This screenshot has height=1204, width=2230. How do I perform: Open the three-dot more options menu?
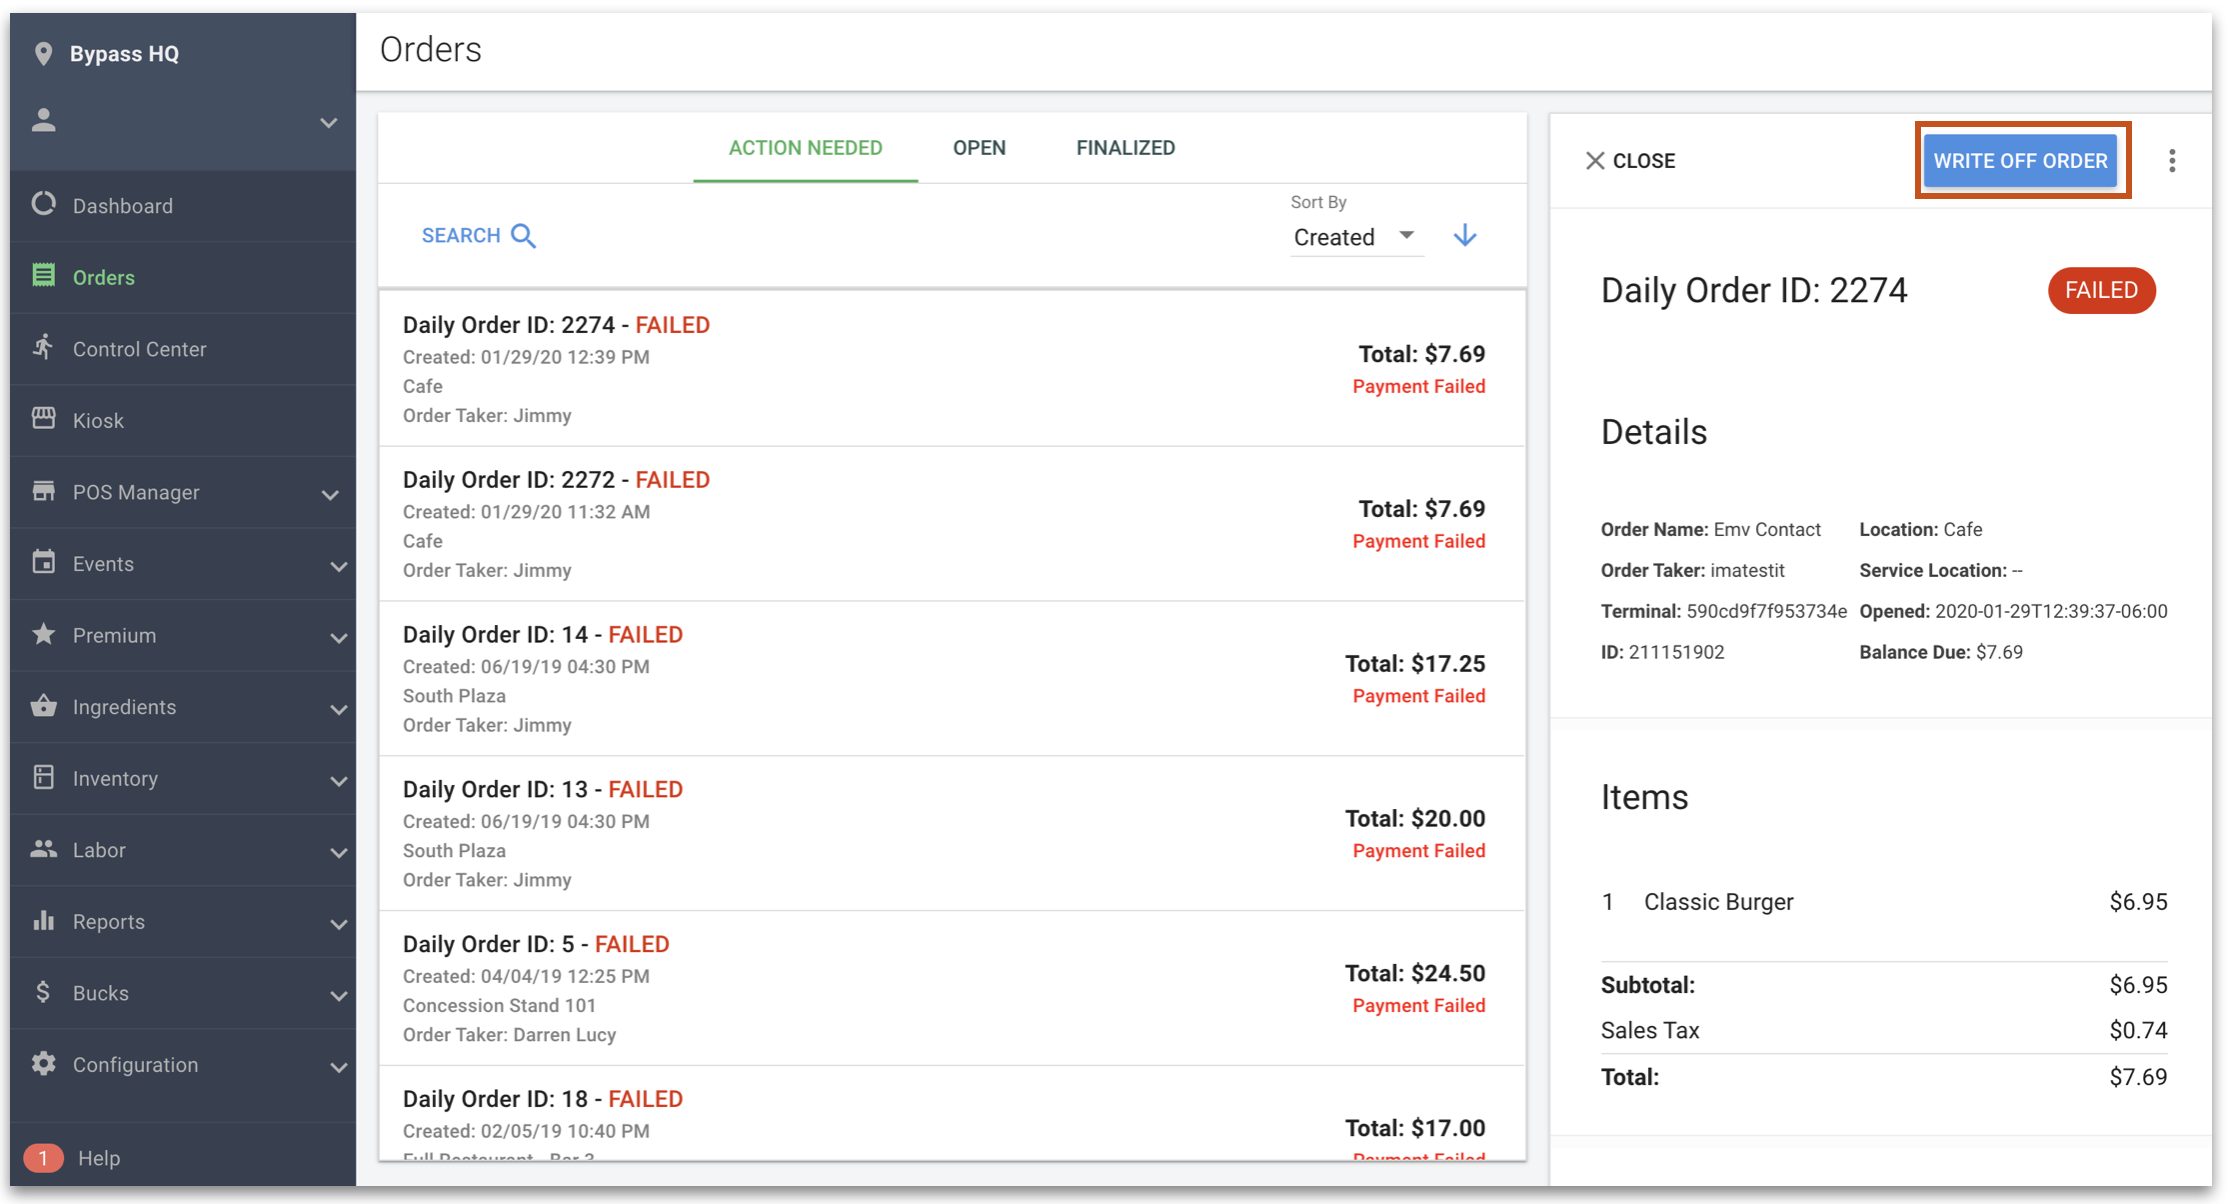2172,161
